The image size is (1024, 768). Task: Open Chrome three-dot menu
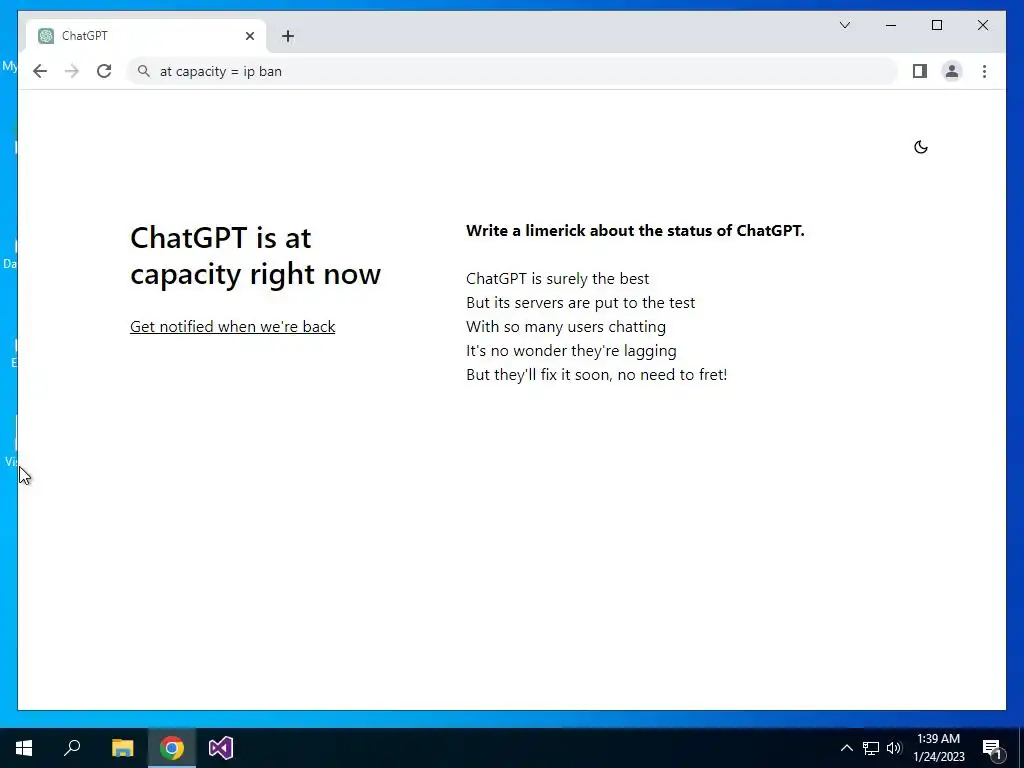(x=984, y=71)
